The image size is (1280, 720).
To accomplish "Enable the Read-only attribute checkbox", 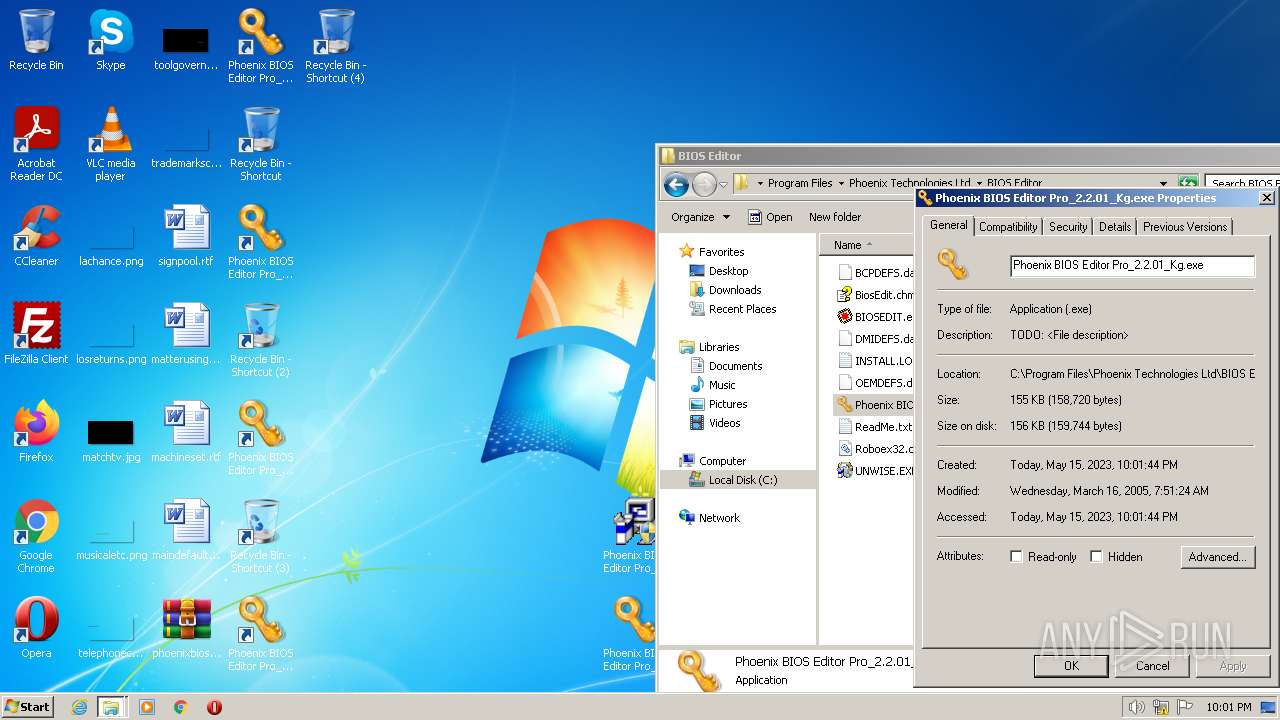I will (1016, 557).
